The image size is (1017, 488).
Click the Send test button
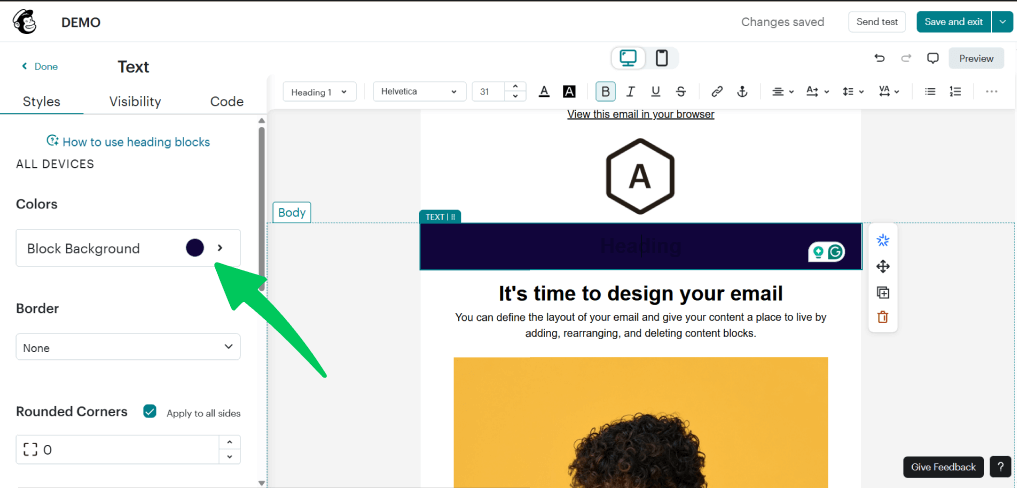click(x=876, y=22)
